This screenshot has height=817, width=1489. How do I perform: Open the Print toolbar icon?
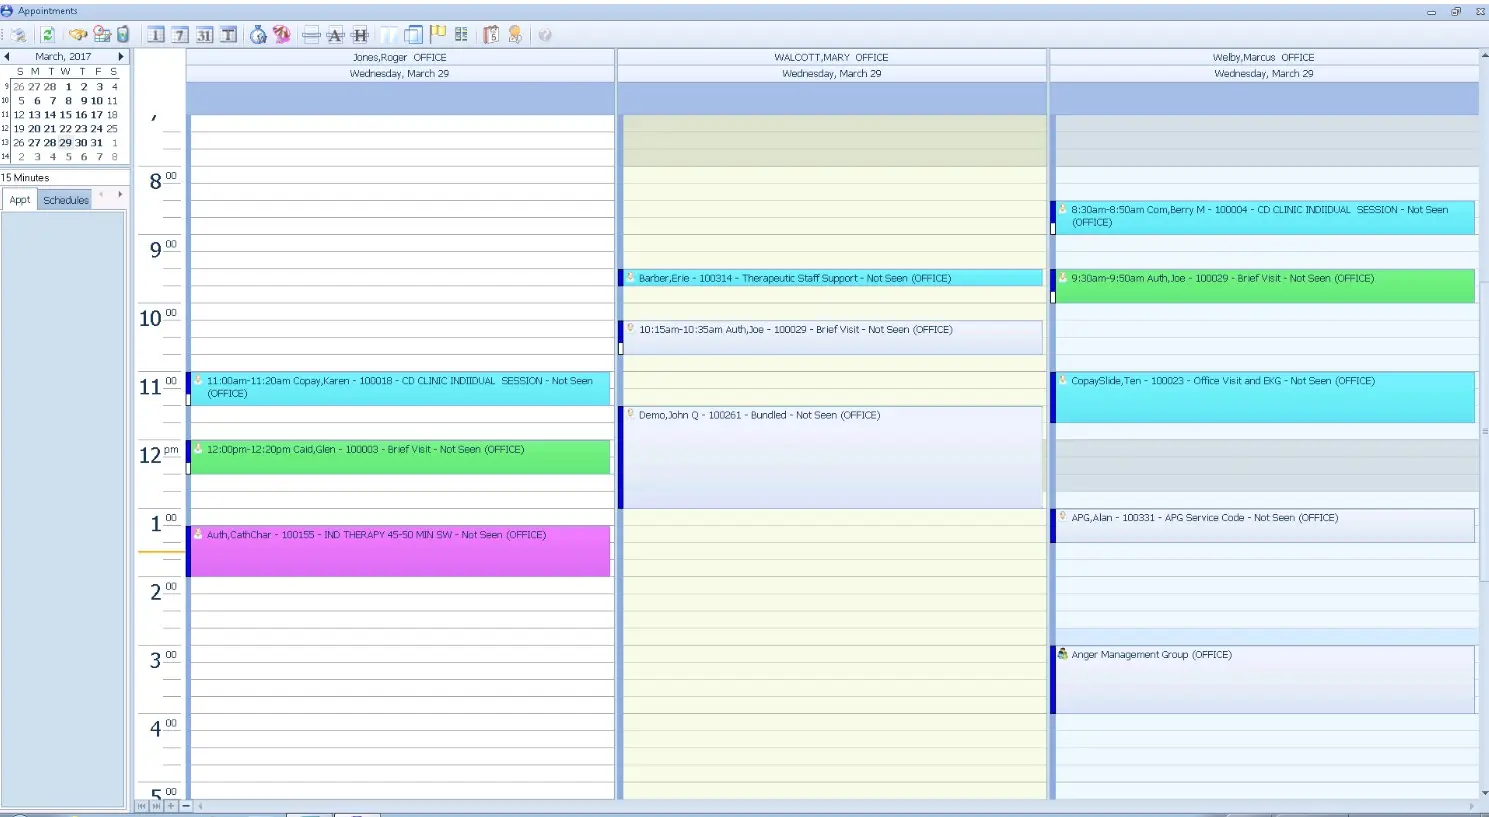click(x=18, y=34)
